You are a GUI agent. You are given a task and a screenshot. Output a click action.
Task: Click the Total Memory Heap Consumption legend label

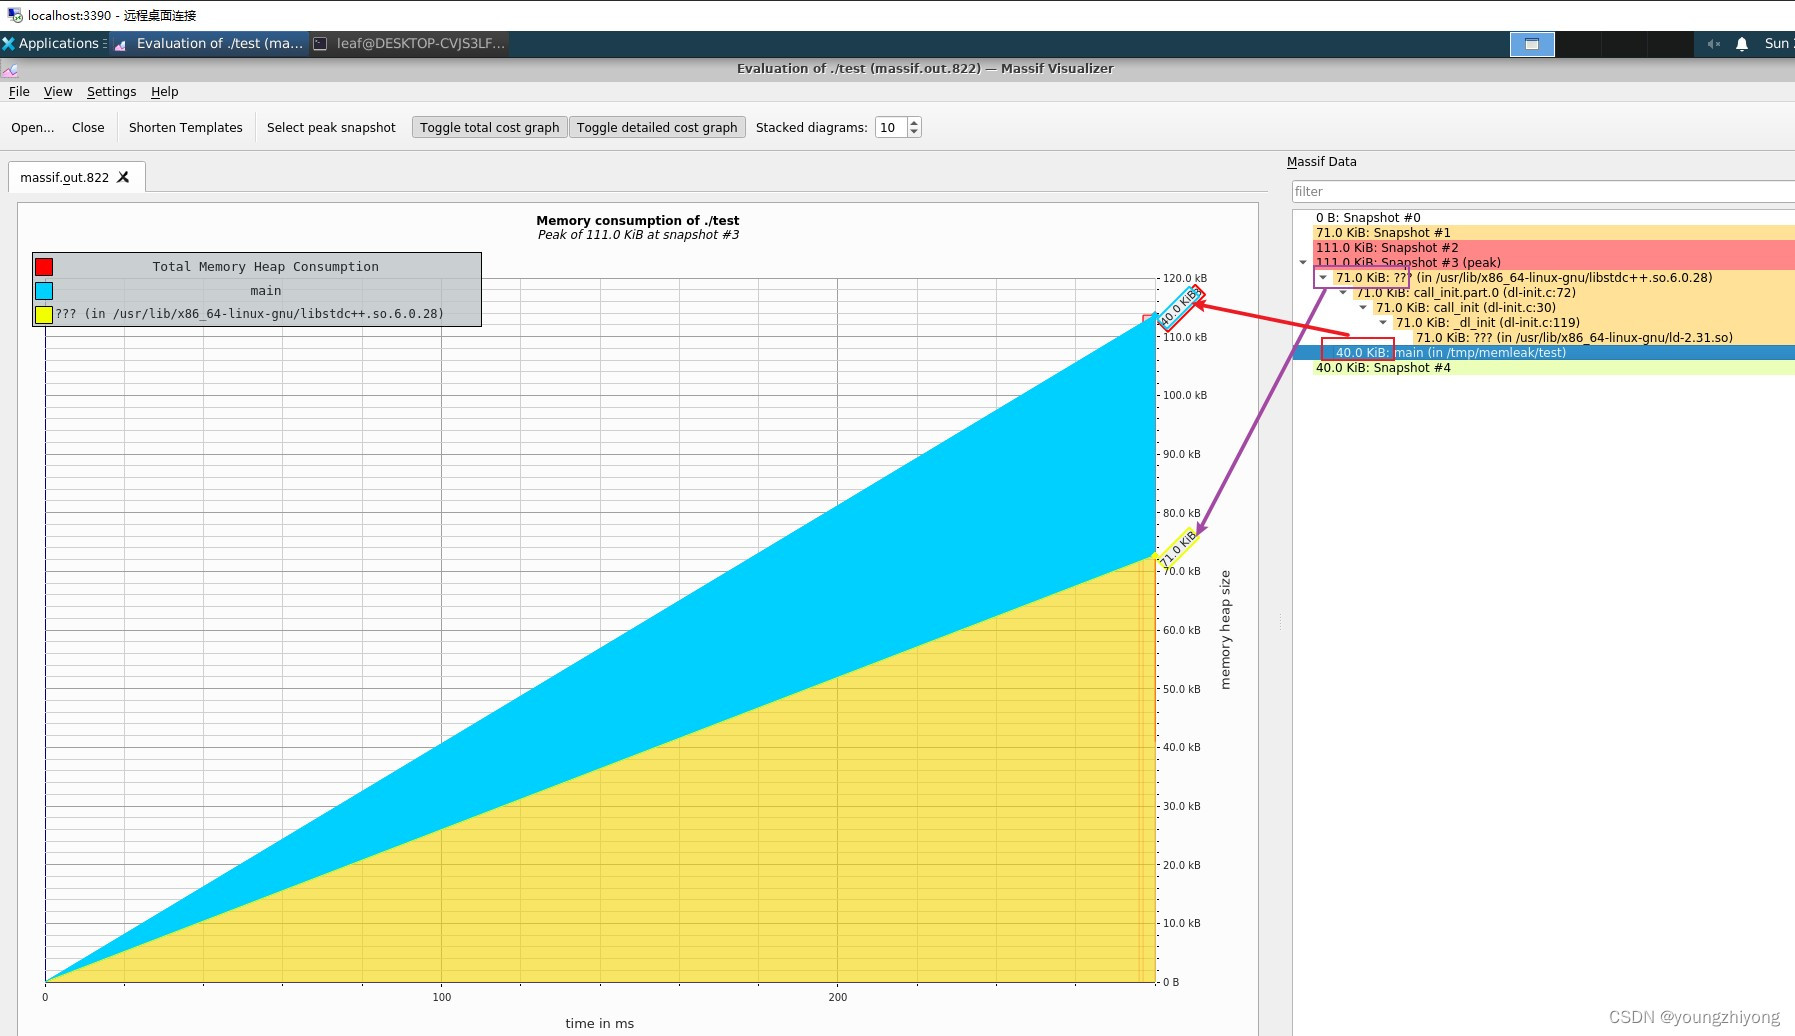(x=265, y=267)
